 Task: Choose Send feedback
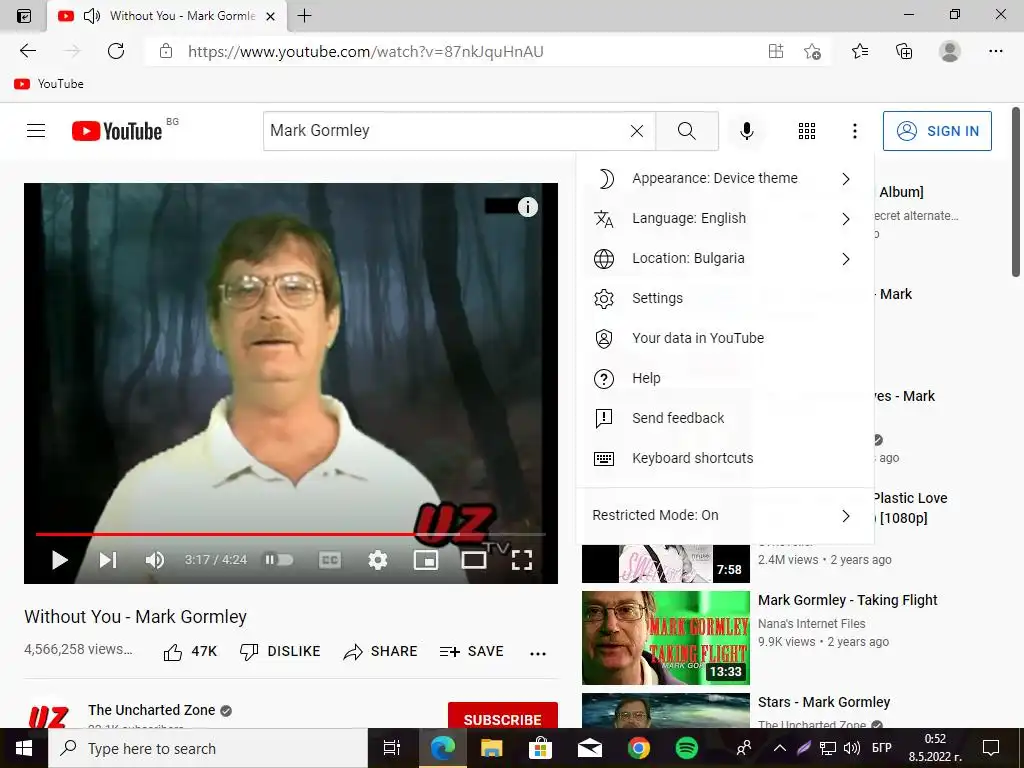pos(725,418)
